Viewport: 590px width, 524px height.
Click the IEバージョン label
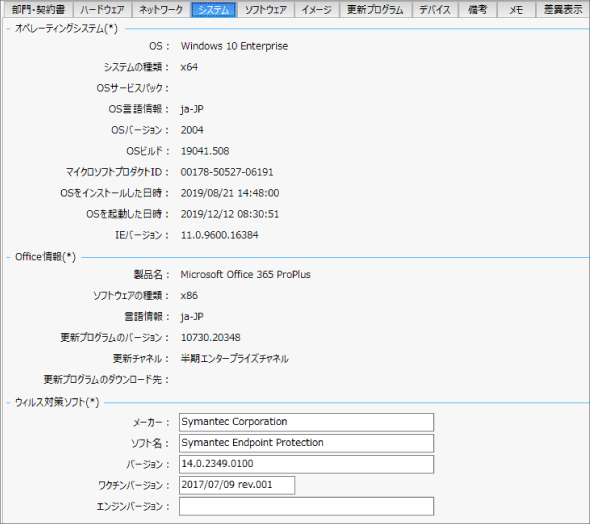142,235
